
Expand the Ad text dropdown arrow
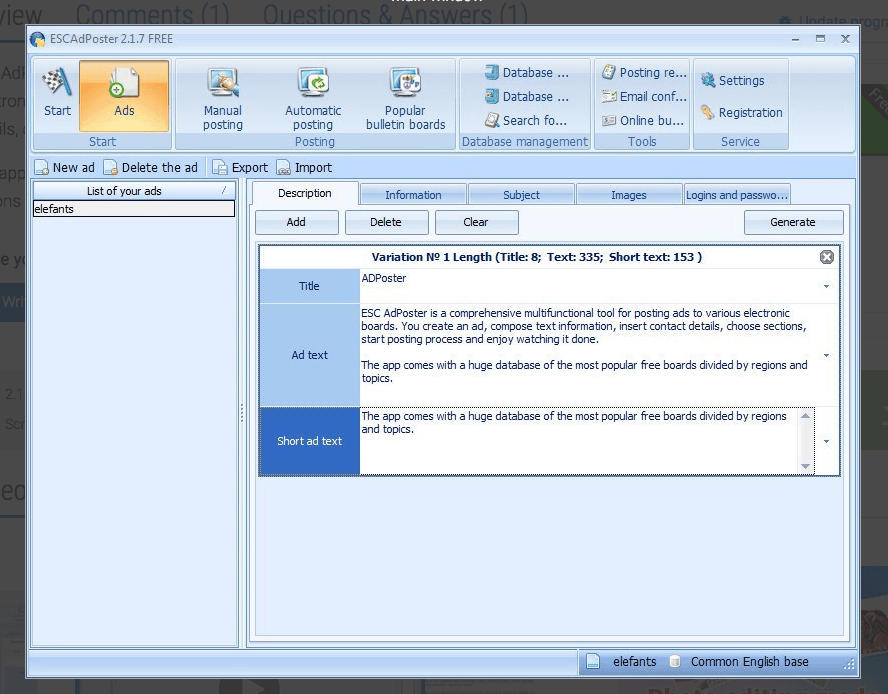click(x=826, y=355)
